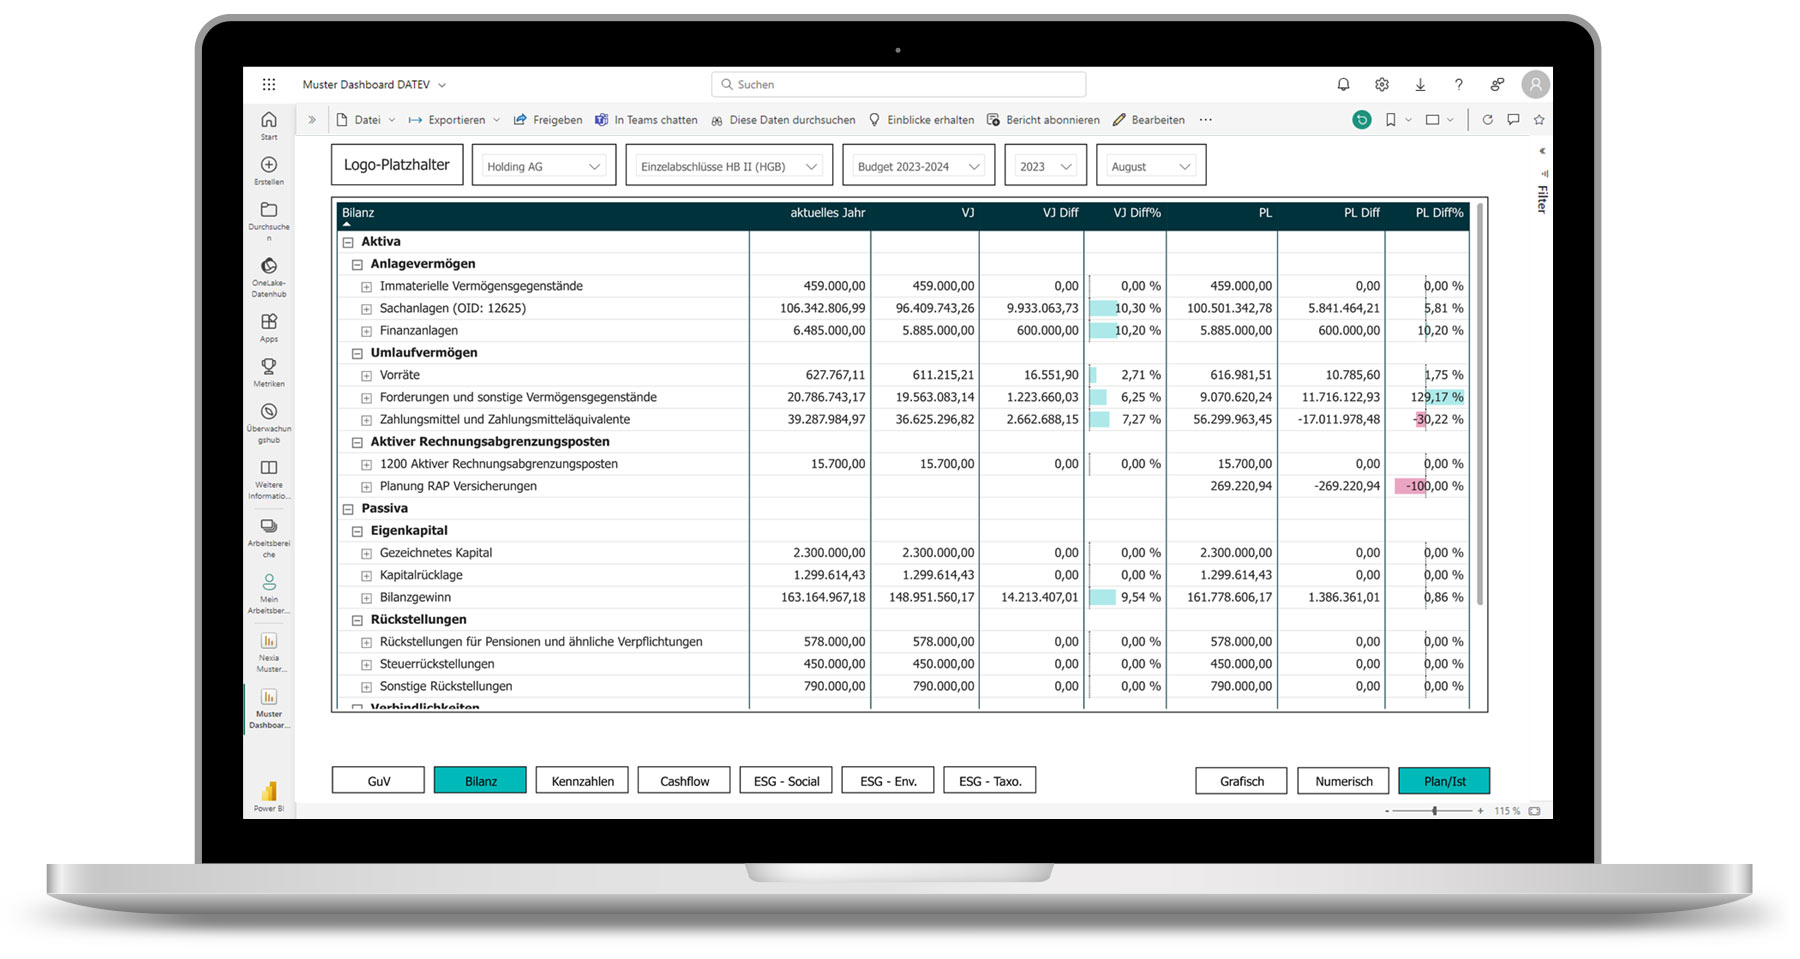This screenshot has height=959, width=1800.
Task: Select the Plan/Ist display mode
Action: [x=1444, y=780]
